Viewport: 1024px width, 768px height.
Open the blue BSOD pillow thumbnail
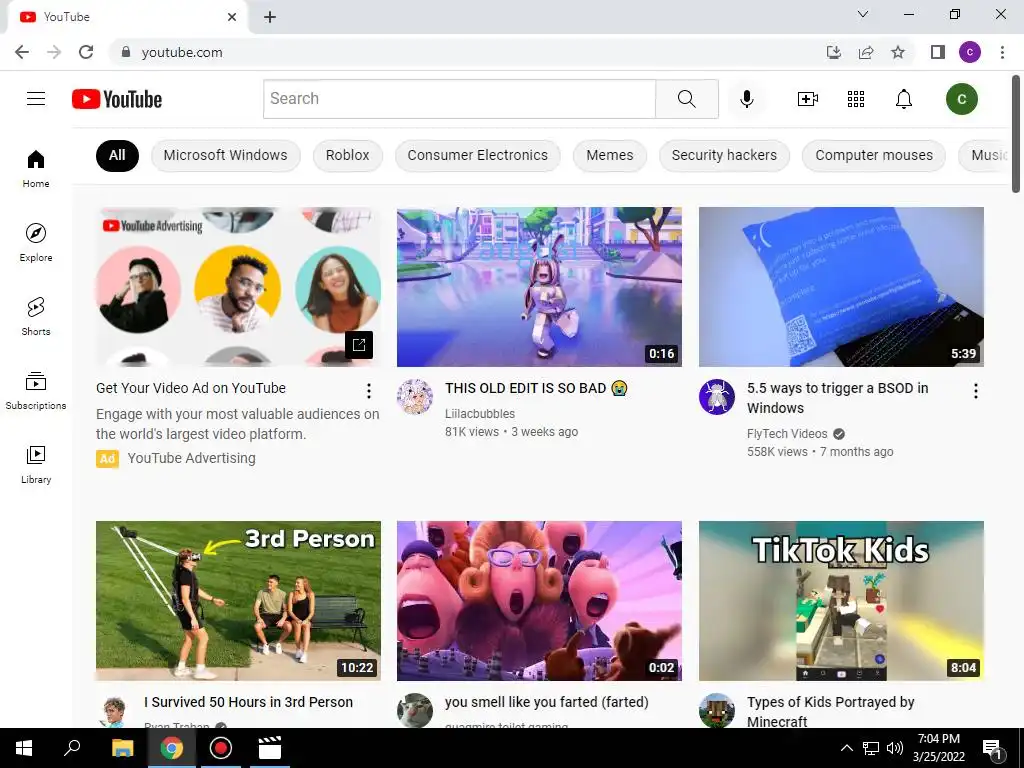[x=841, y=287]
